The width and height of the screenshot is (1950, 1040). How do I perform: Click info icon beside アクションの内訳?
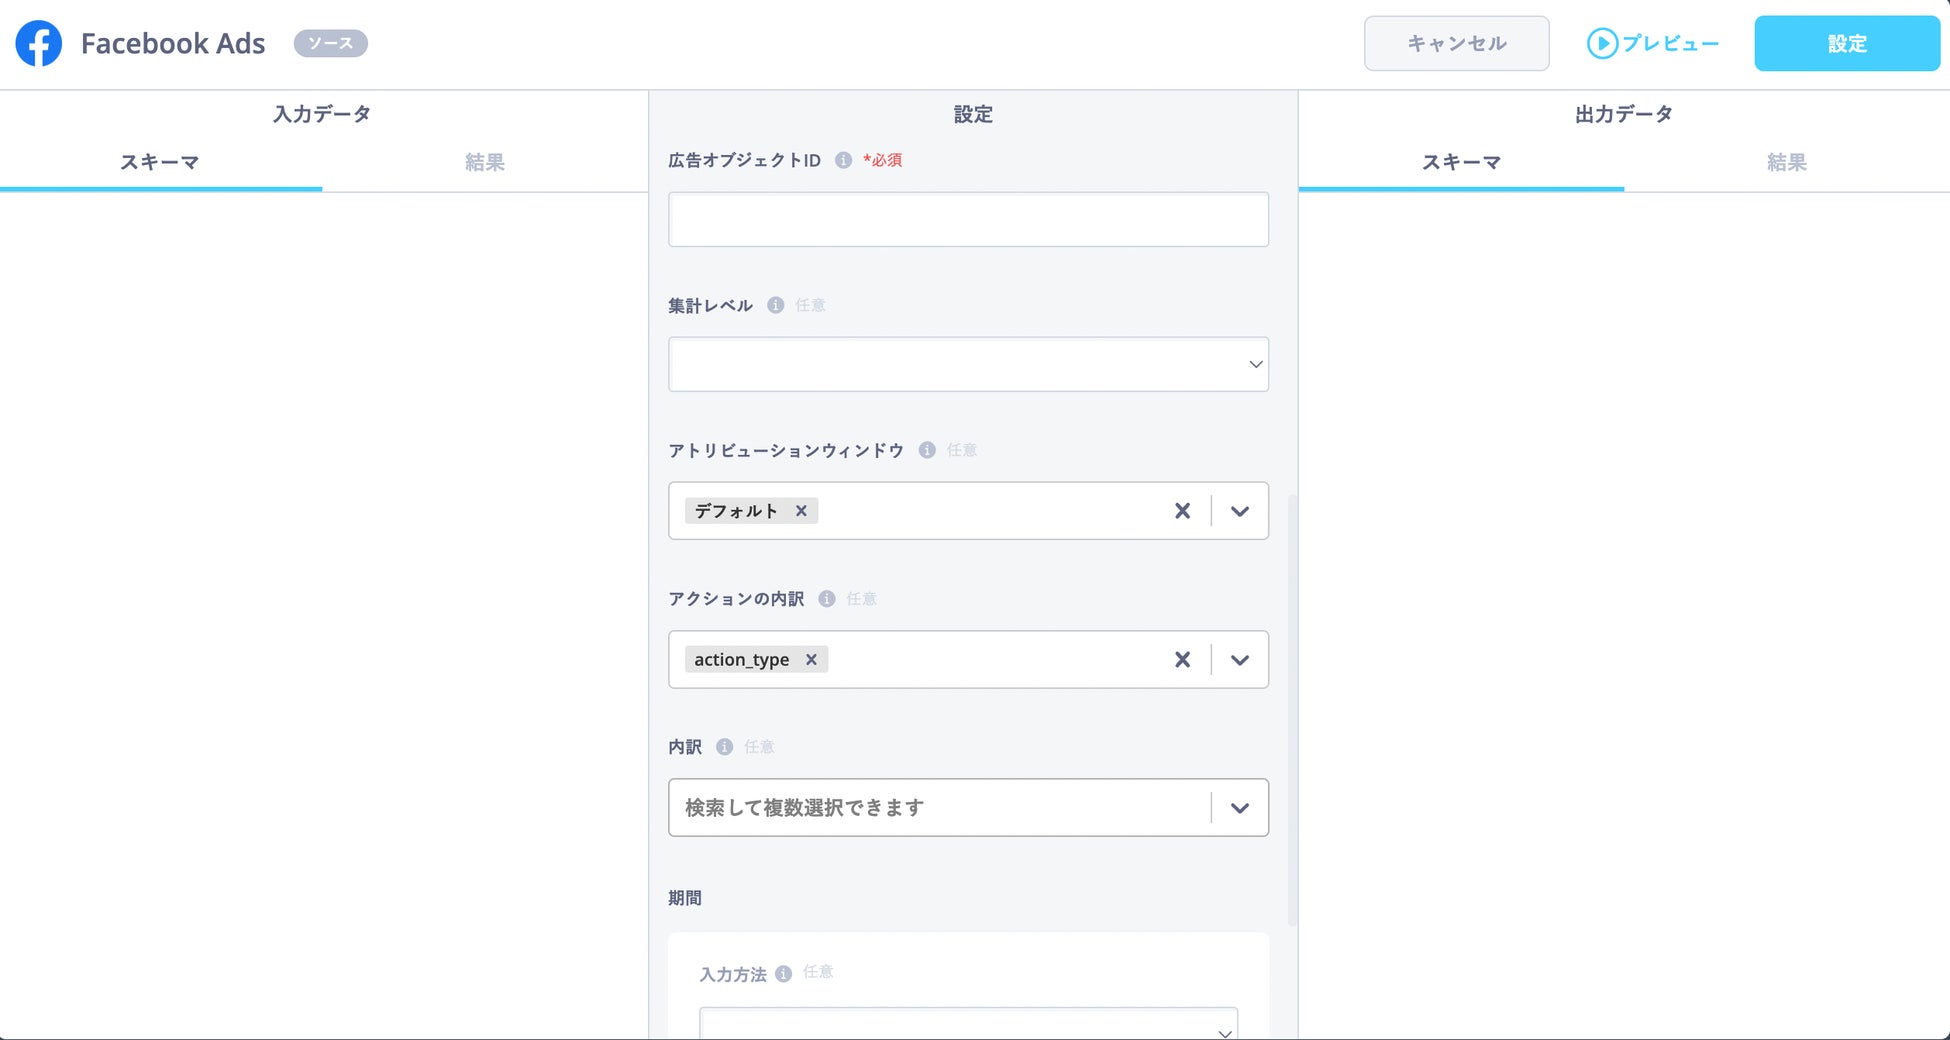tap(827, 599)
